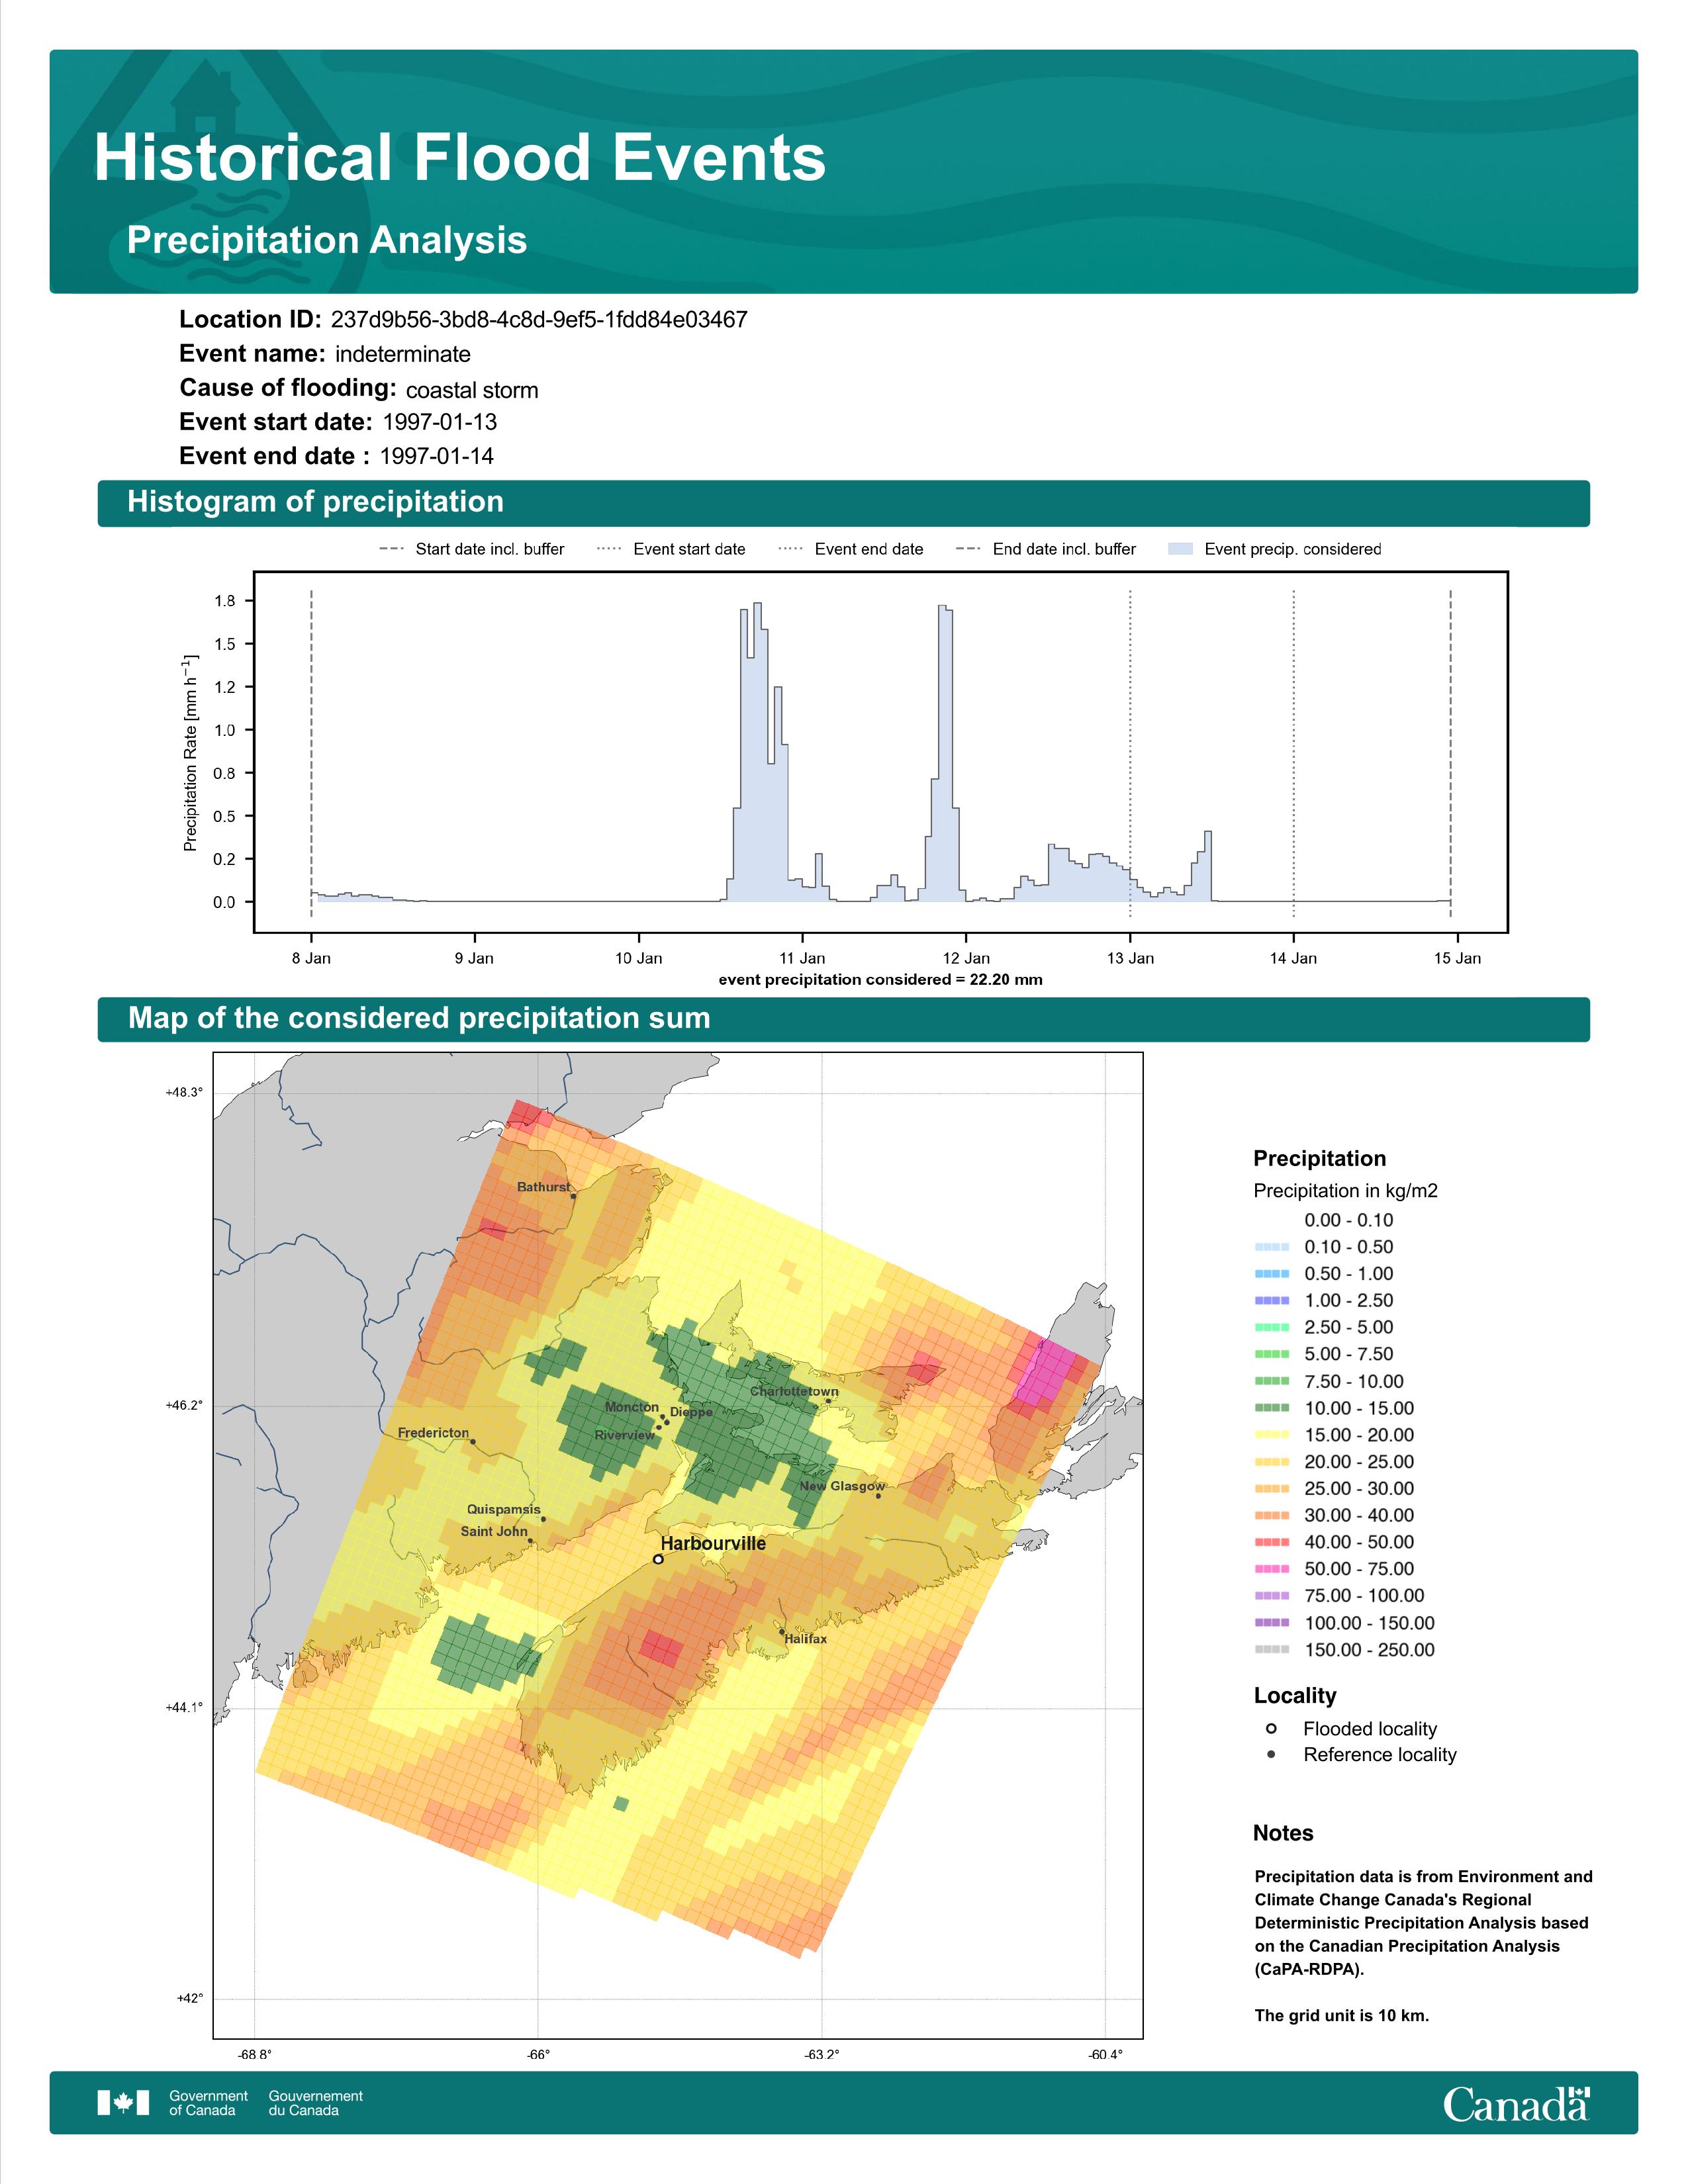Click the Location ID value text
1688x2184 pixels.
click(539, 320)
